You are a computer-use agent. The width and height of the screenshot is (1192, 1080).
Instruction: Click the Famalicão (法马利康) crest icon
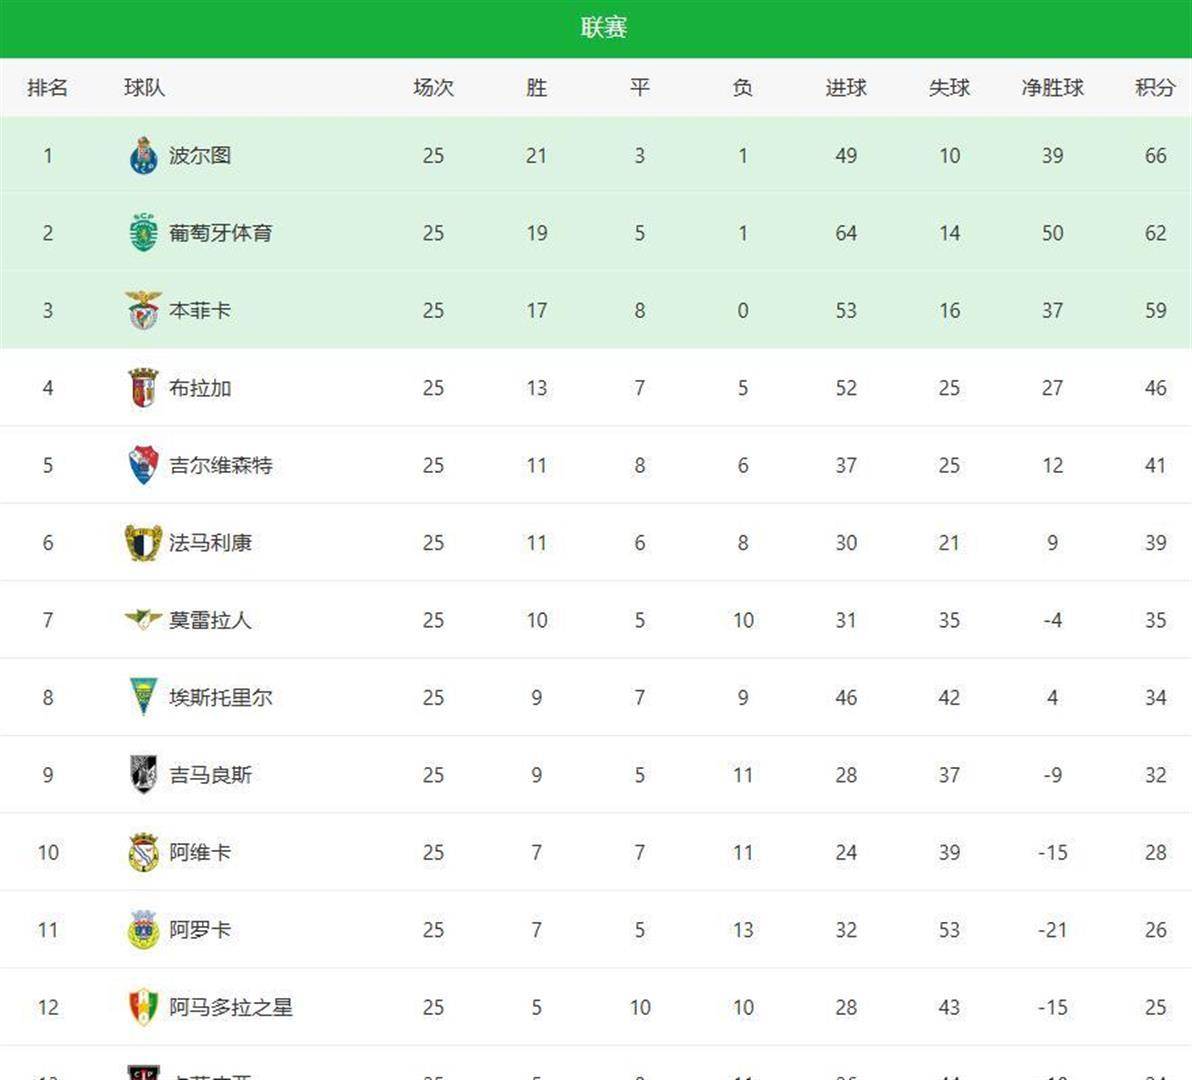143,543
